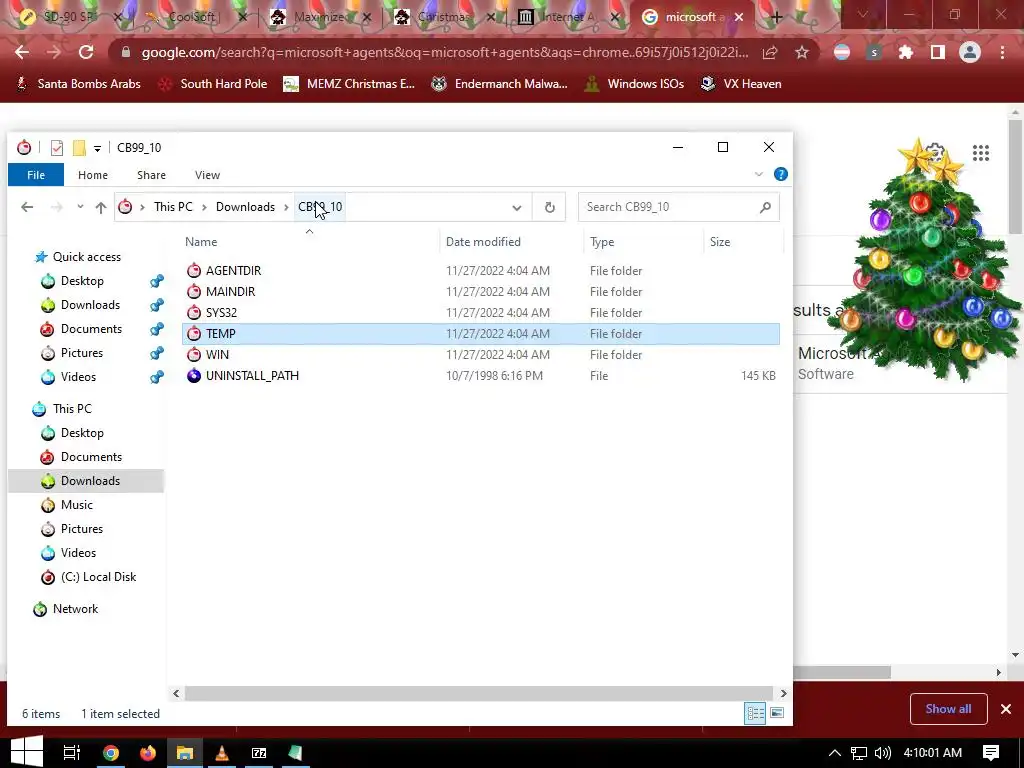The width and height of the screenshot is (1024, 768).
Task: Open Google apps grid icon
Action: pos(981,153)
